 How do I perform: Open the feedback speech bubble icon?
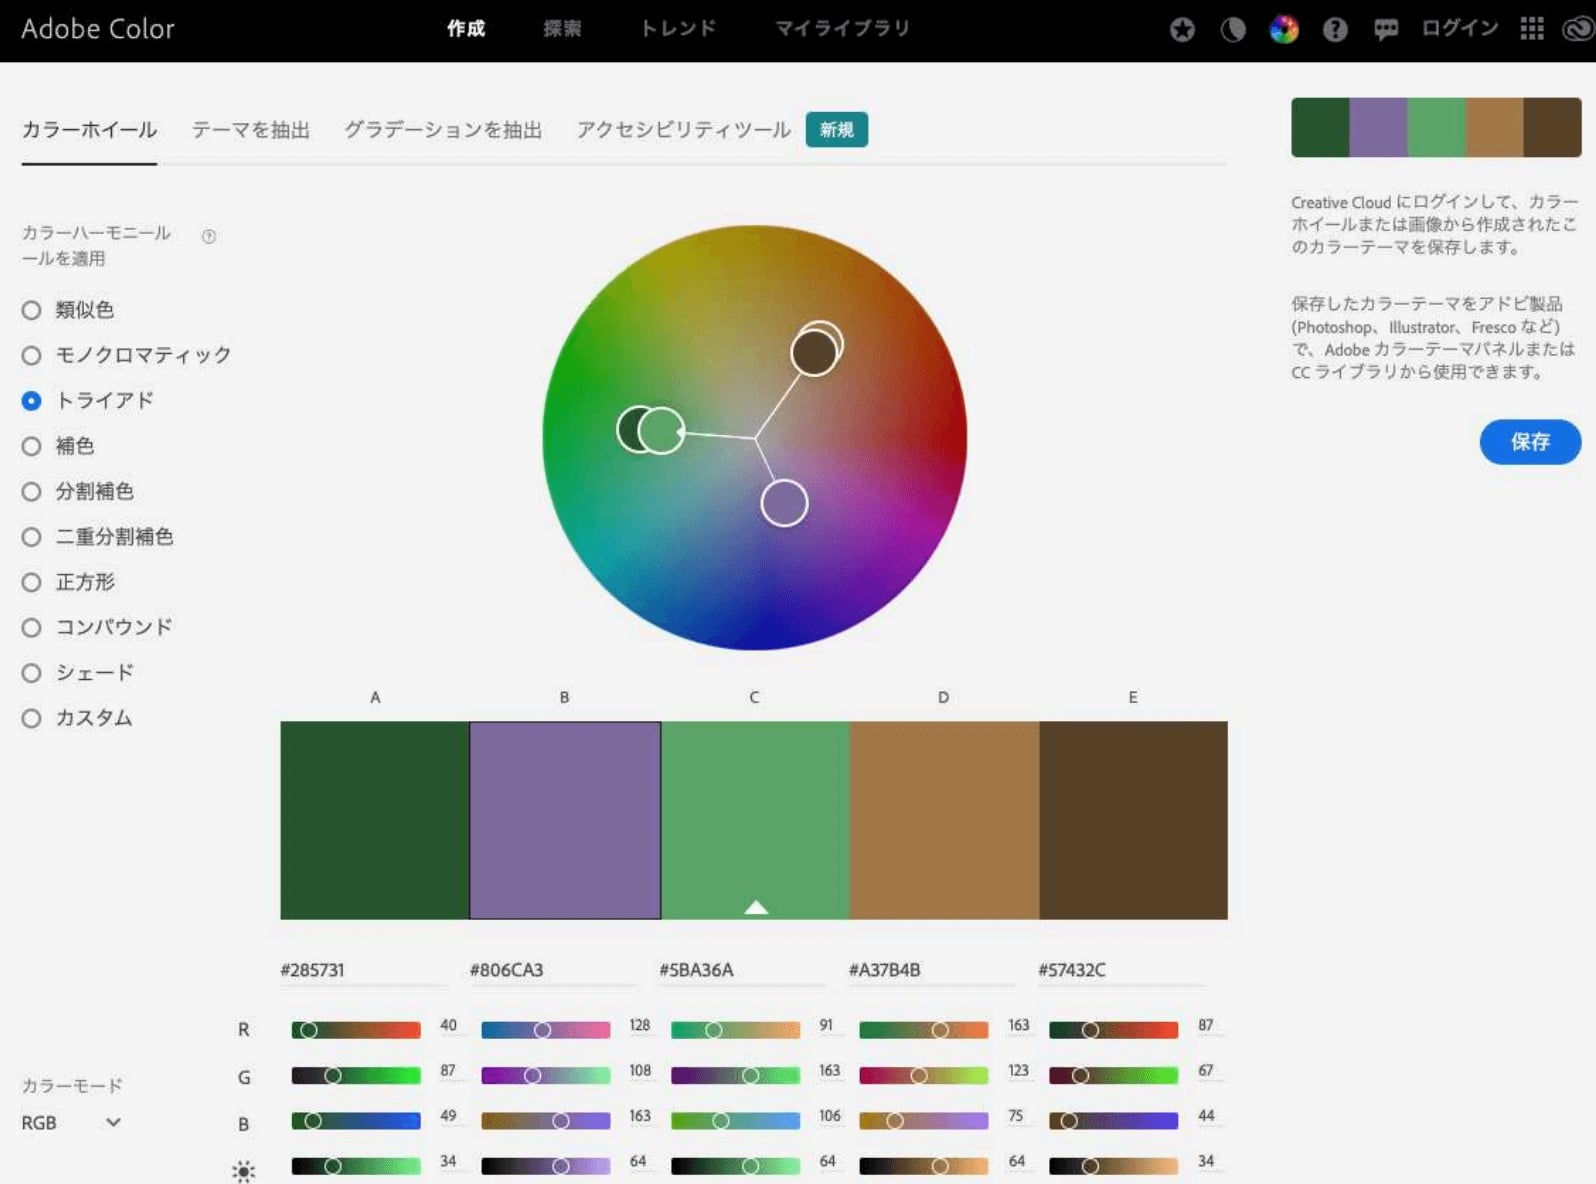pyautogui.click(x=1386, y=30)
